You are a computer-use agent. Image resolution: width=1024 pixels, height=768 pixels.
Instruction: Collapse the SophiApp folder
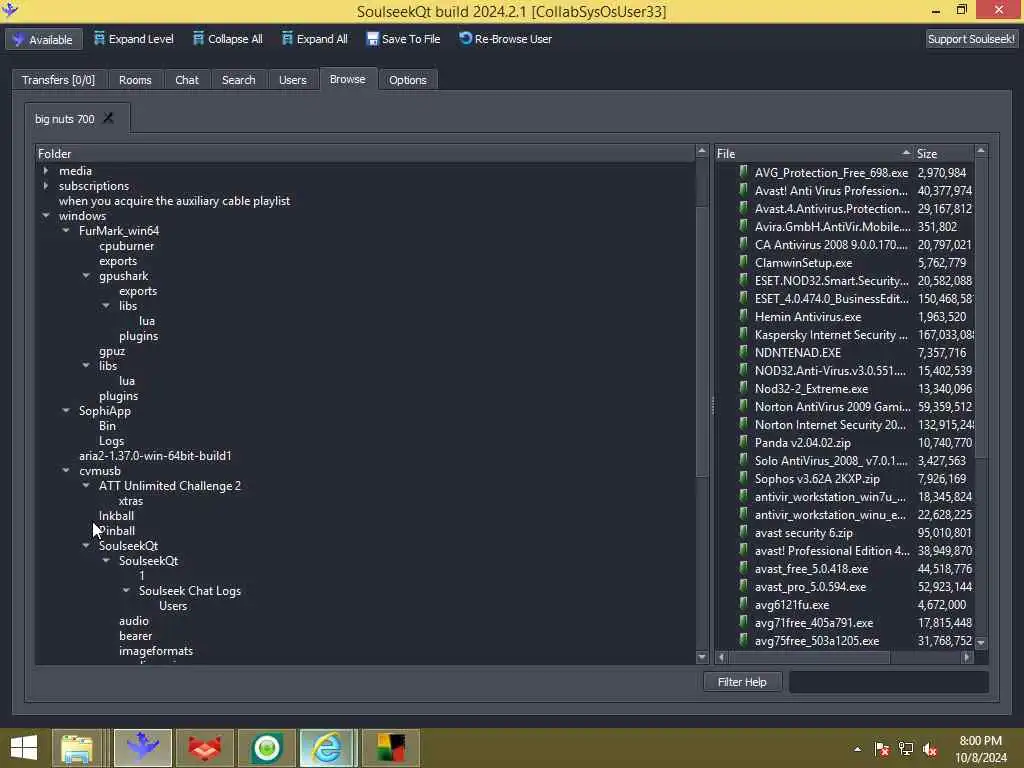[66, 411]
